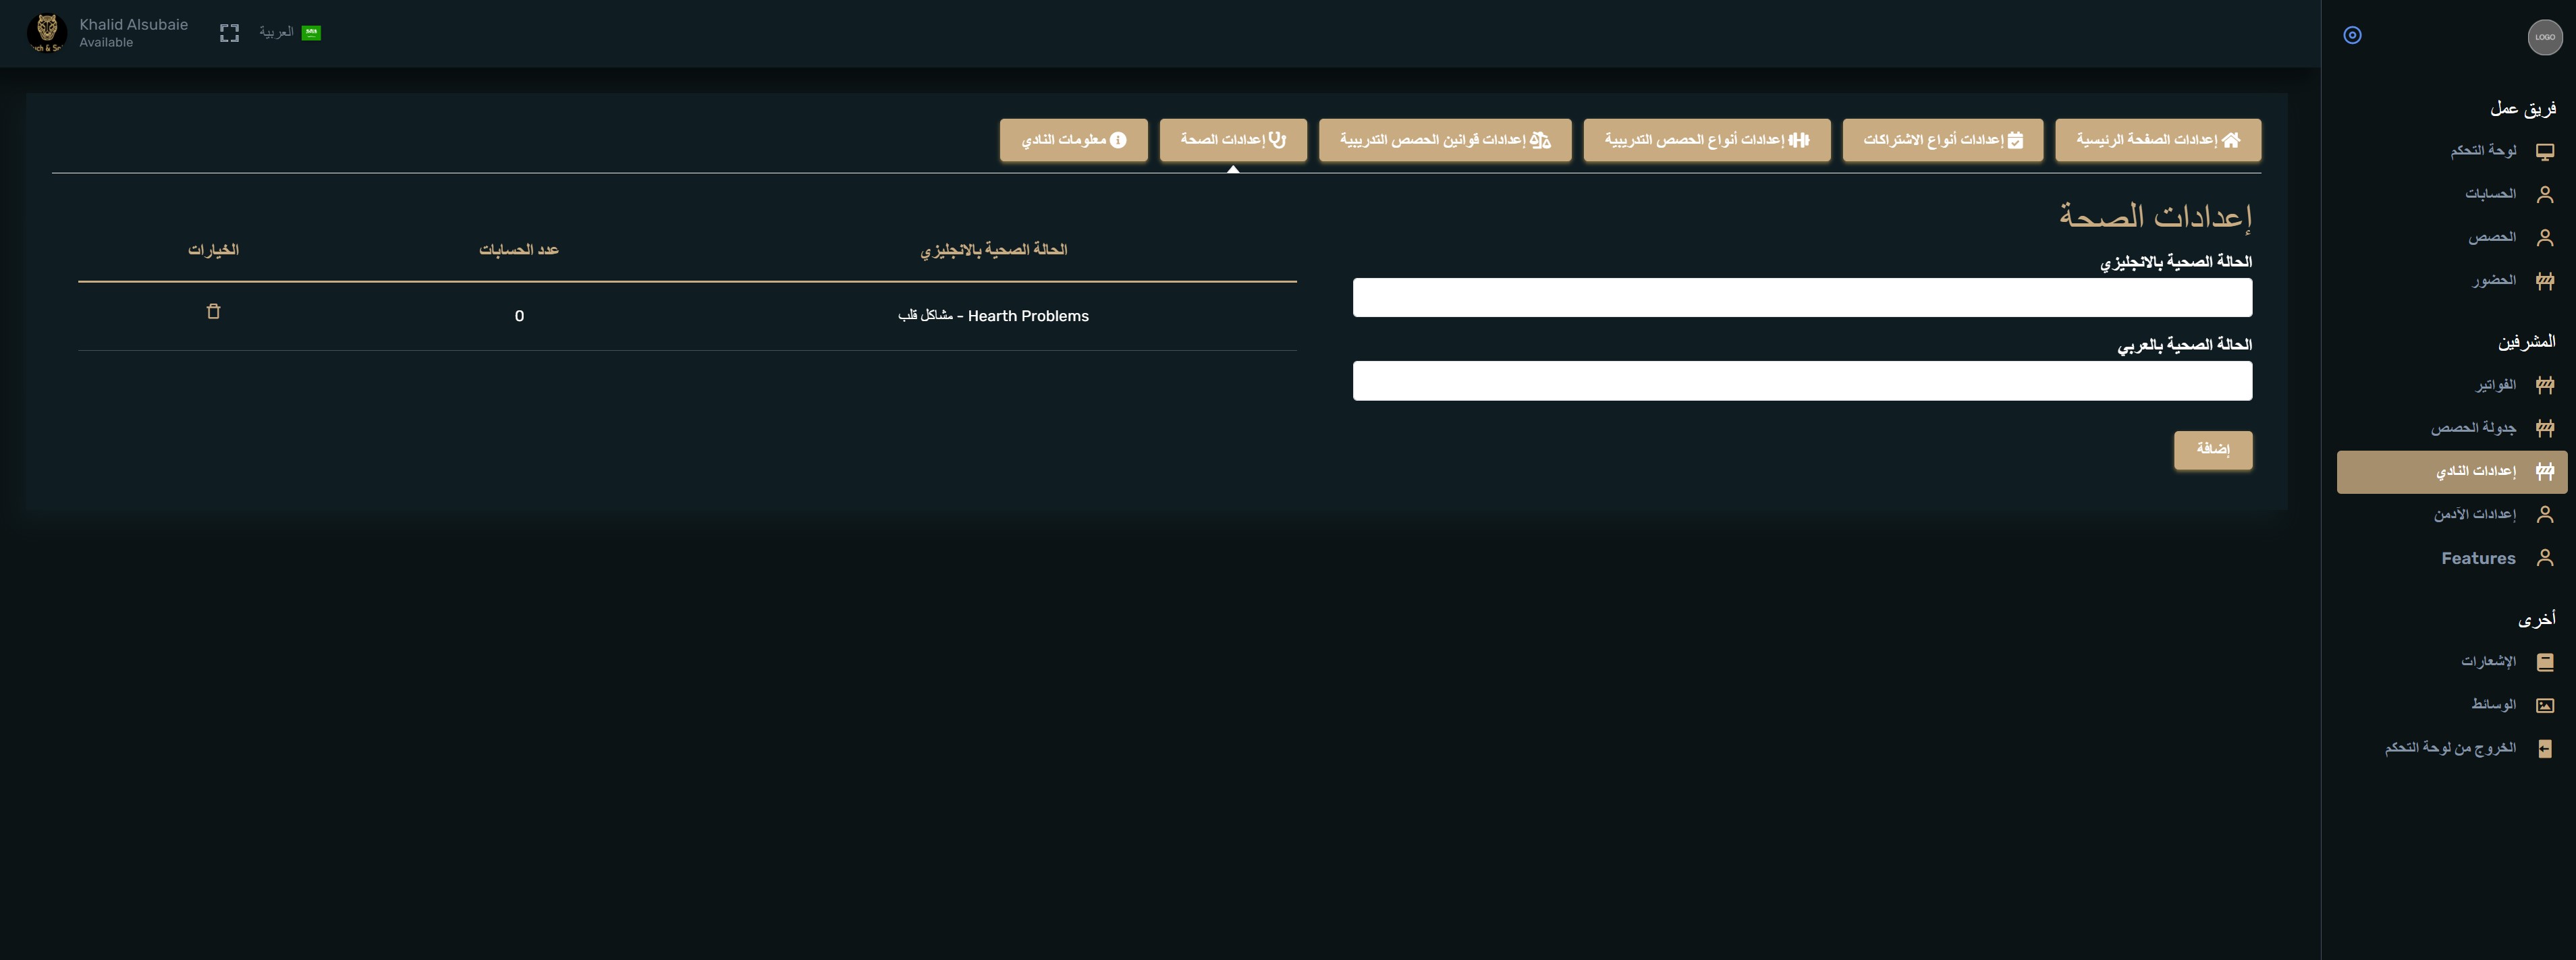Viewport: 2576px width, 960px height.
Task: Click the Saudi flag language icon
Action: pos(311,33)
